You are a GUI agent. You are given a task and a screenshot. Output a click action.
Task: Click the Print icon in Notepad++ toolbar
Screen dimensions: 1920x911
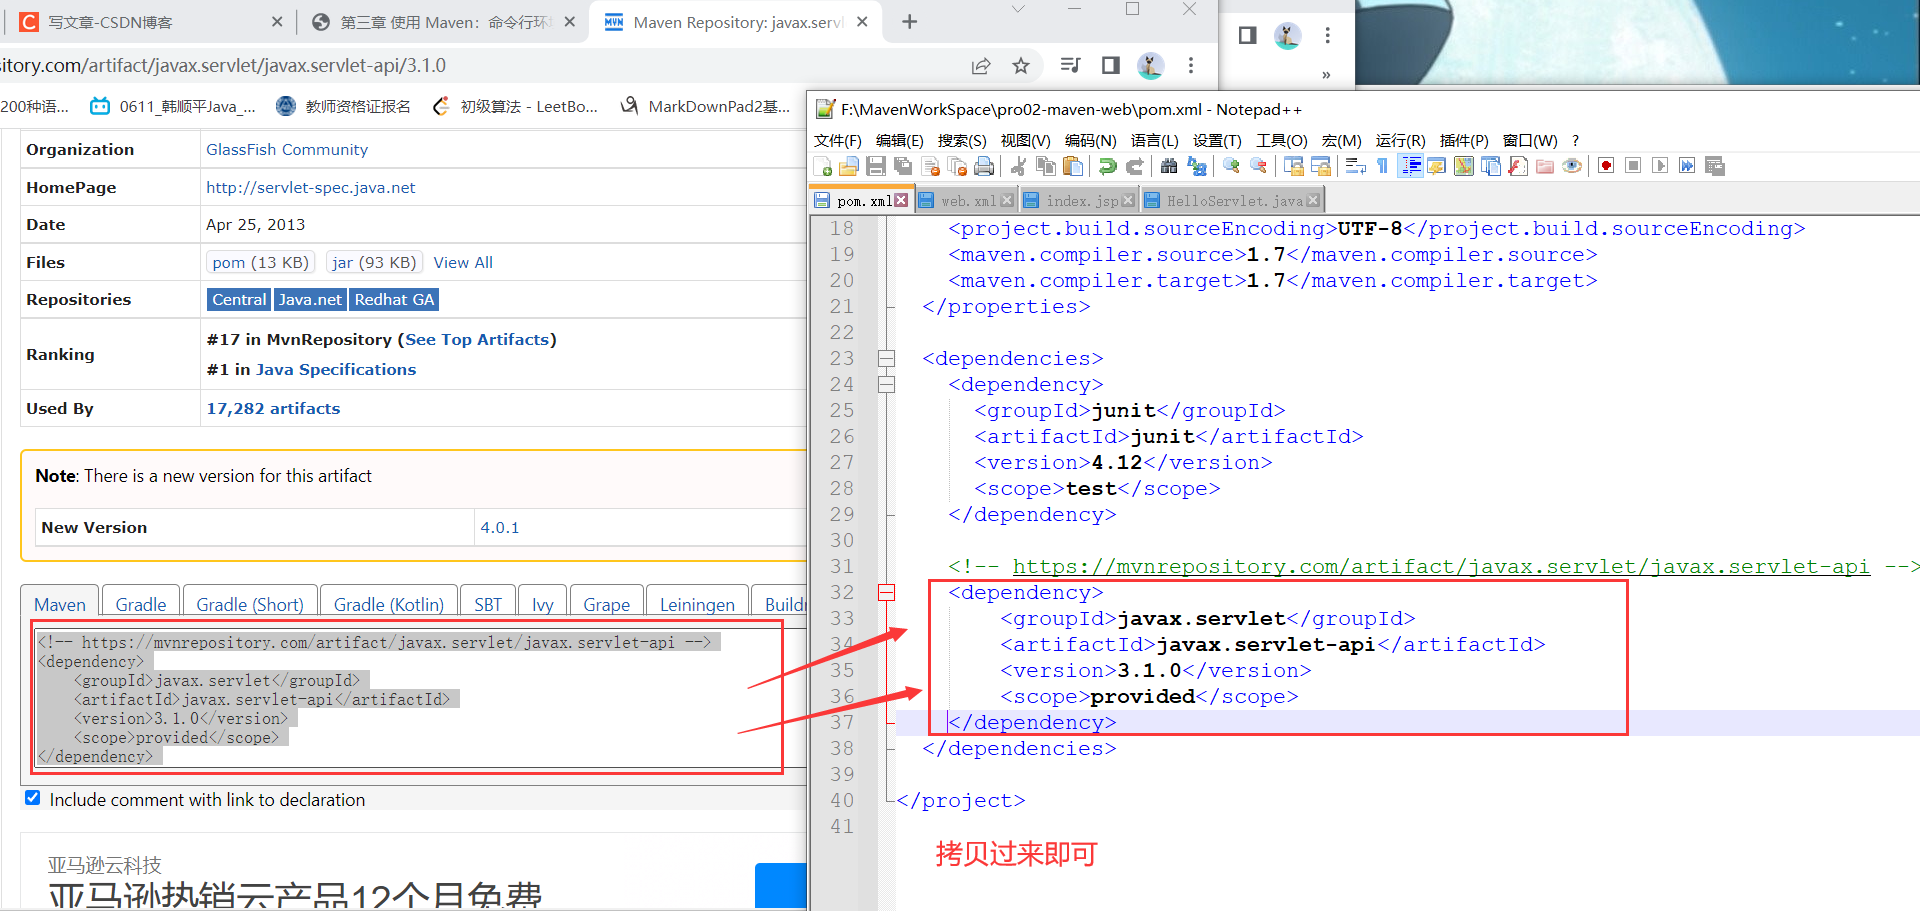click(x=984, y=166)
